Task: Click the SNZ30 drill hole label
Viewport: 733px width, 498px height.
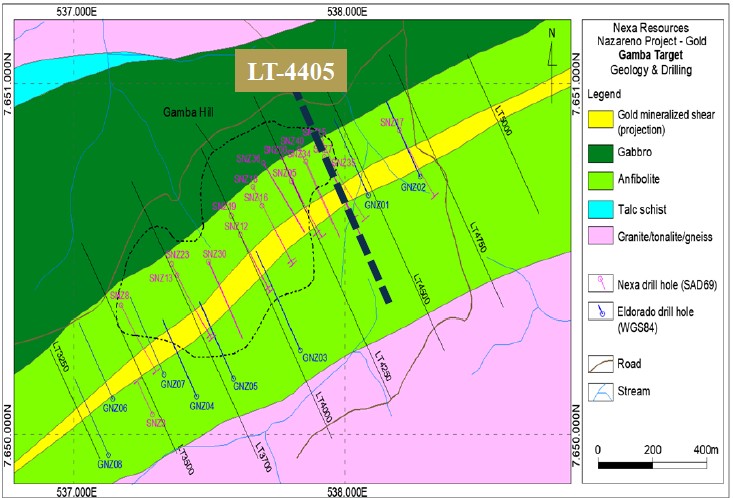Action: tap(215, 254)
